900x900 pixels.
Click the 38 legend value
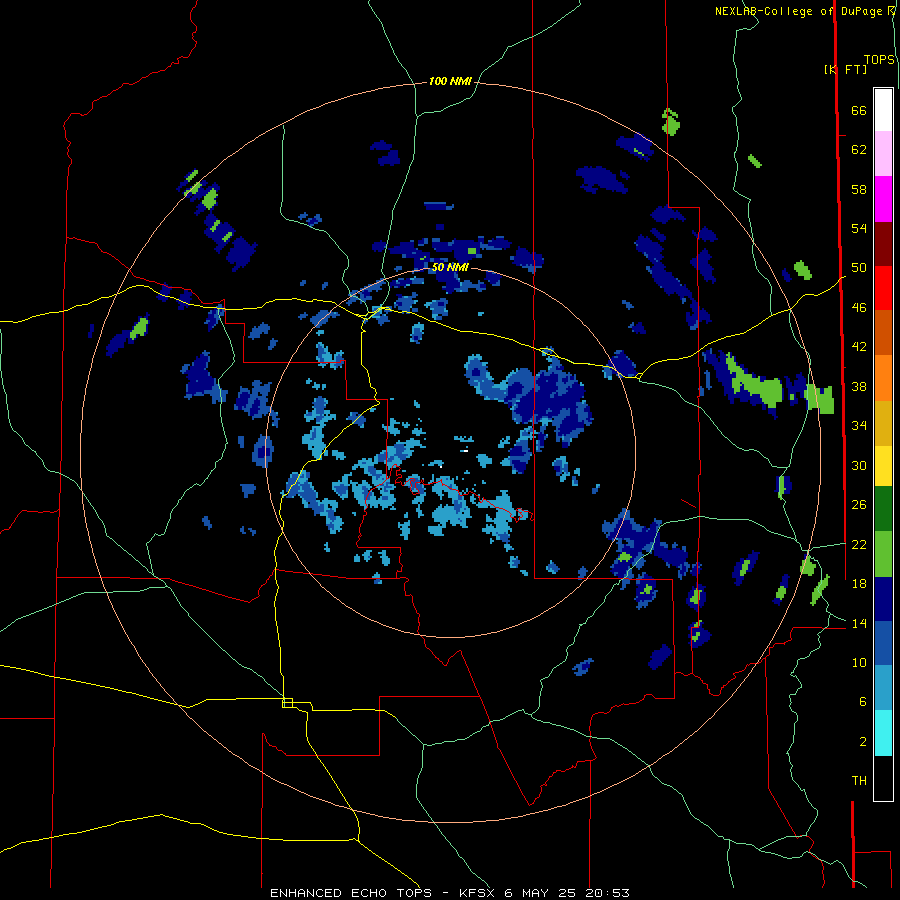(x=859, y=386)
